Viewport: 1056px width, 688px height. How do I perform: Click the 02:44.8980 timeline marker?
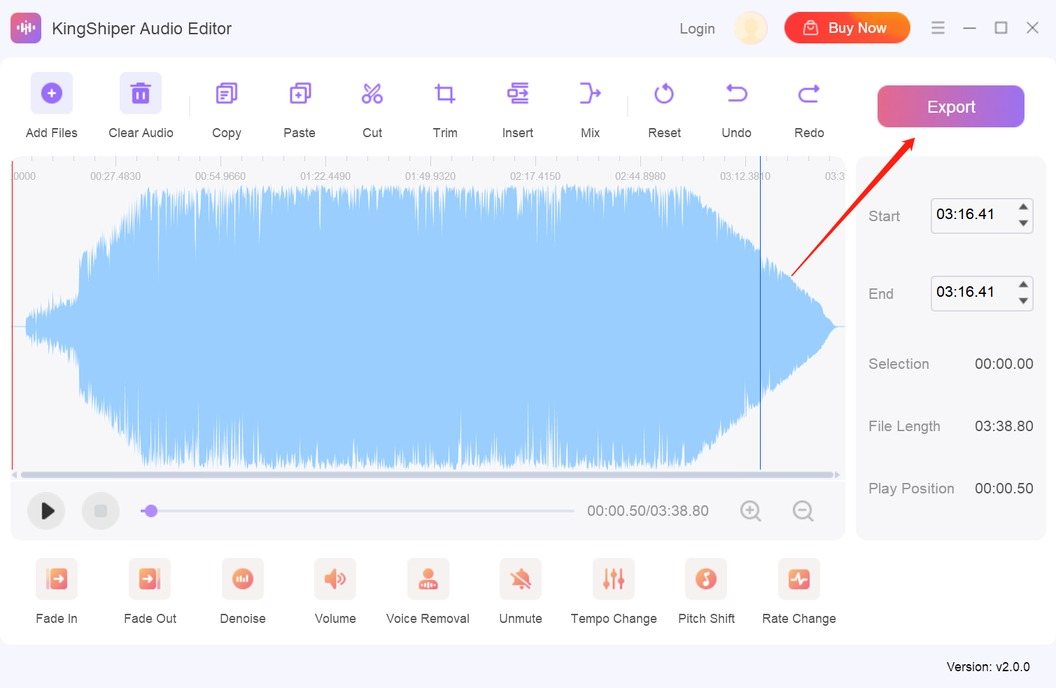click(640, 176)
